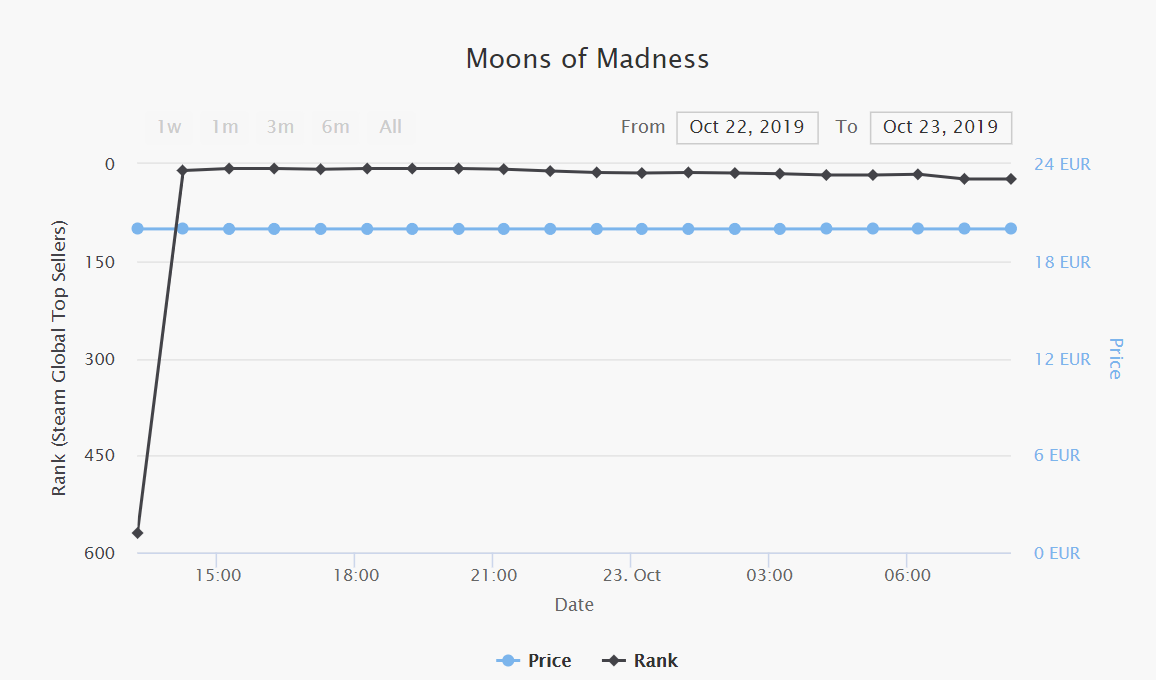Click the Moons of Madness chart title

point(587,59)
